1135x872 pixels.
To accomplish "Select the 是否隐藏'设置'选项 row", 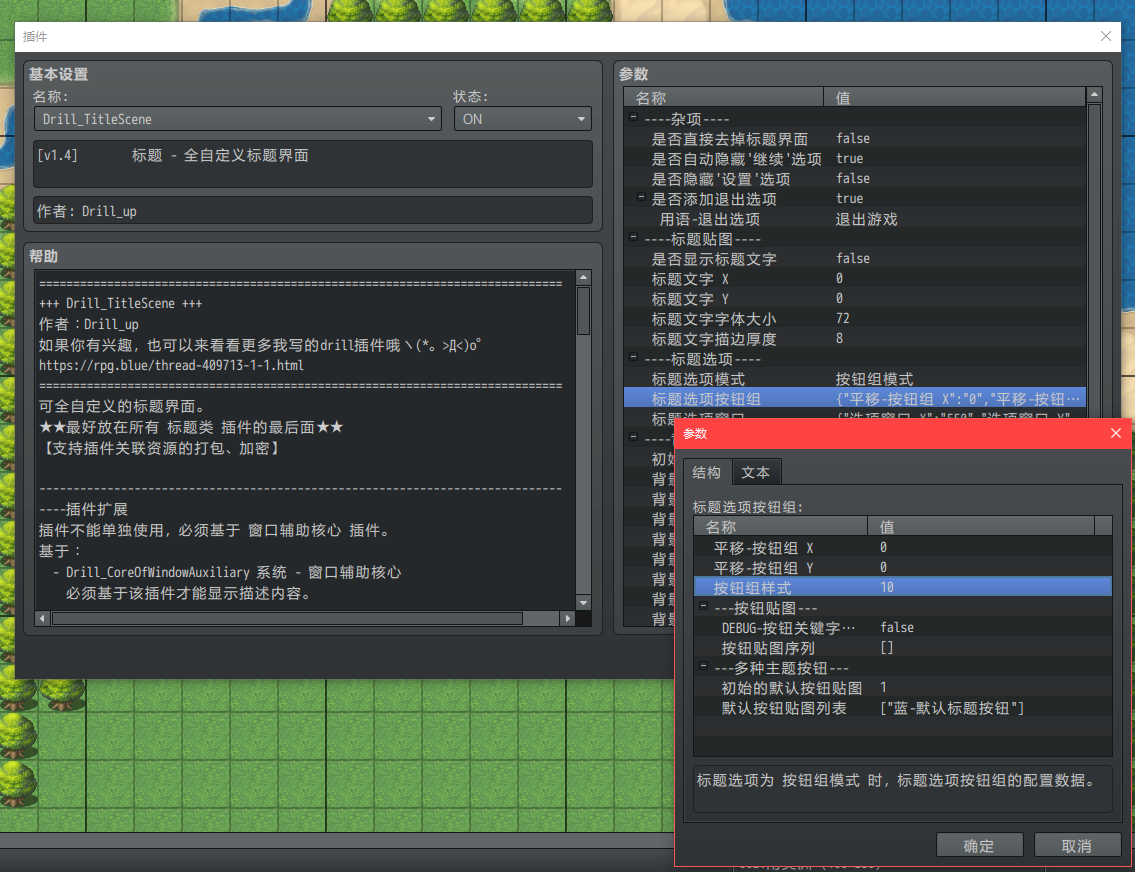I will coord(854,179).
